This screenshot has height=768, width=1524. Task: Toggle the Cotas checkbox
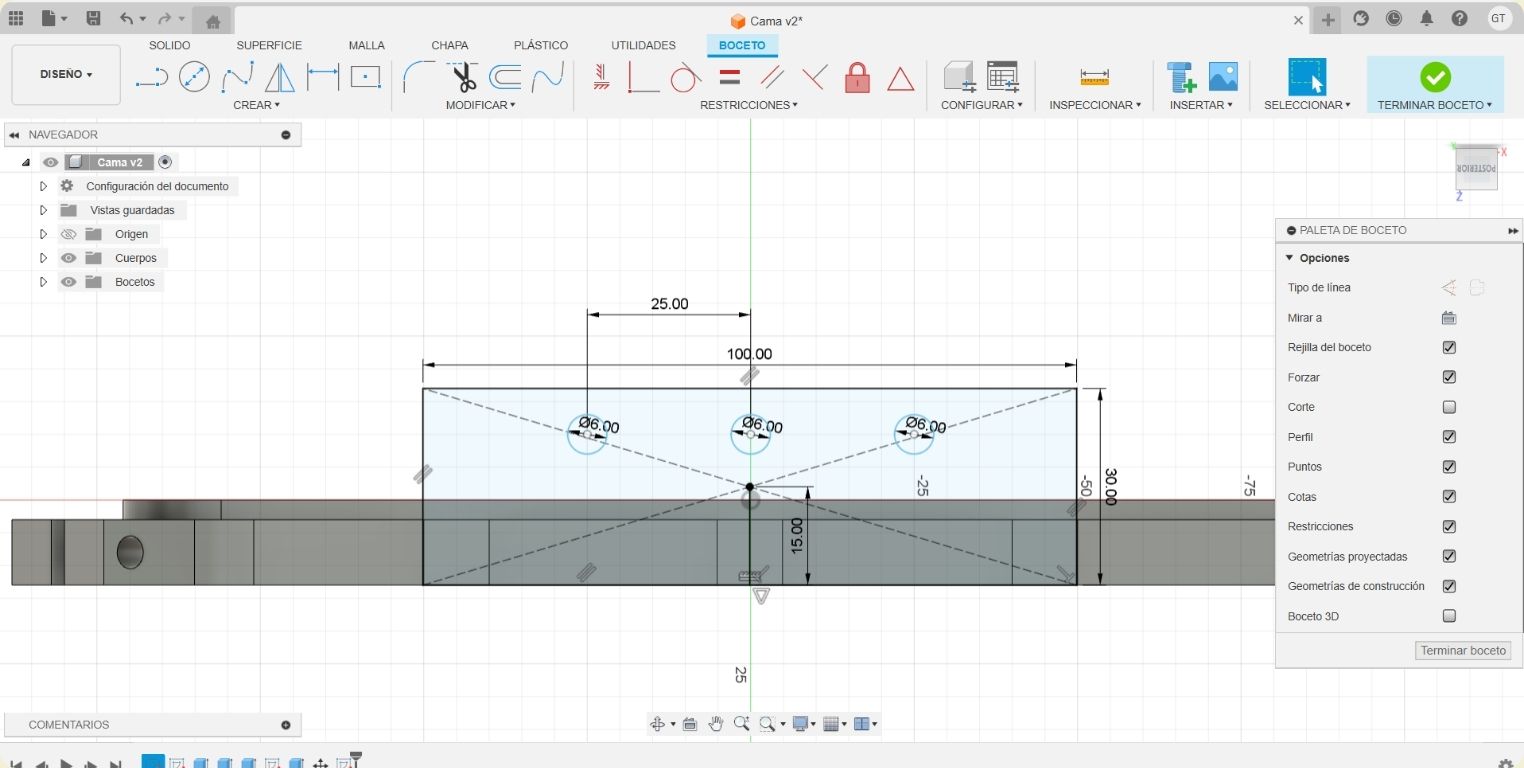(x=1449, y=497)
